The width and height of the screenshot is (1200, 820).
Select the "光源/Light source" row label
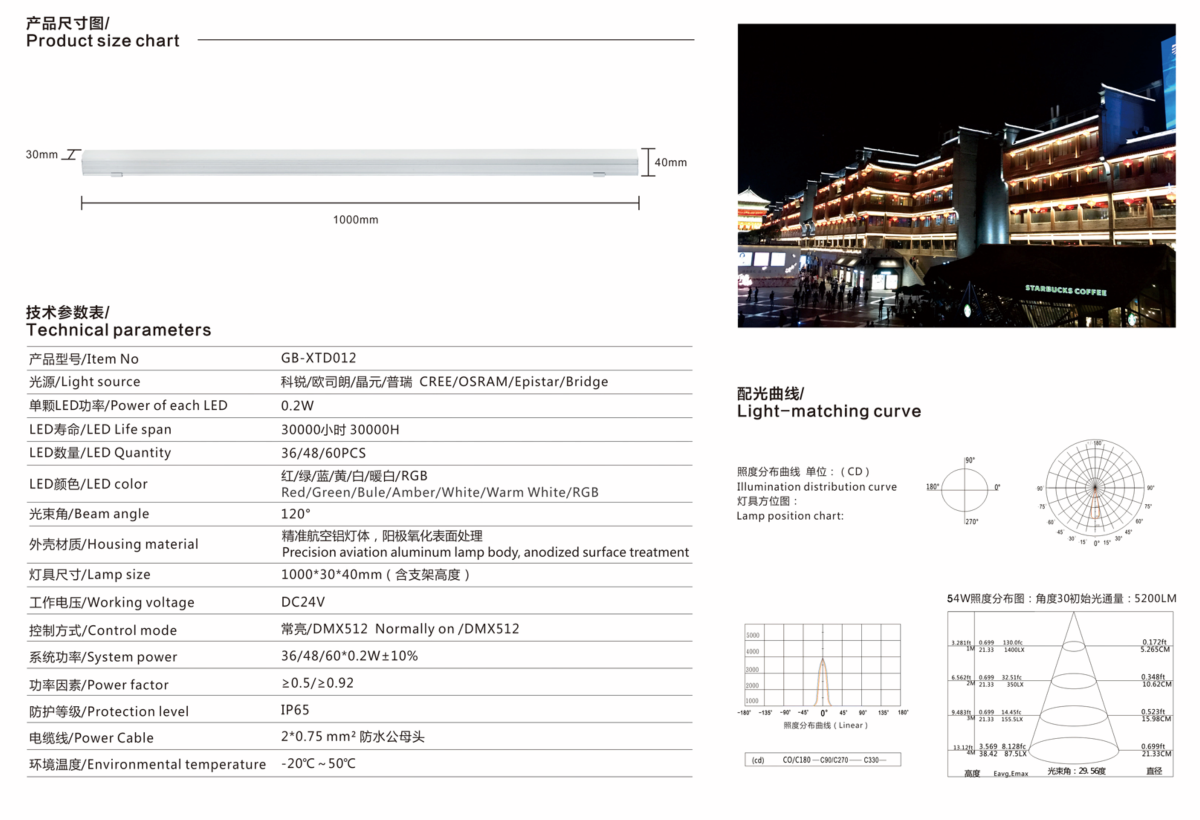pyautogui.click(x=85, y=382)
